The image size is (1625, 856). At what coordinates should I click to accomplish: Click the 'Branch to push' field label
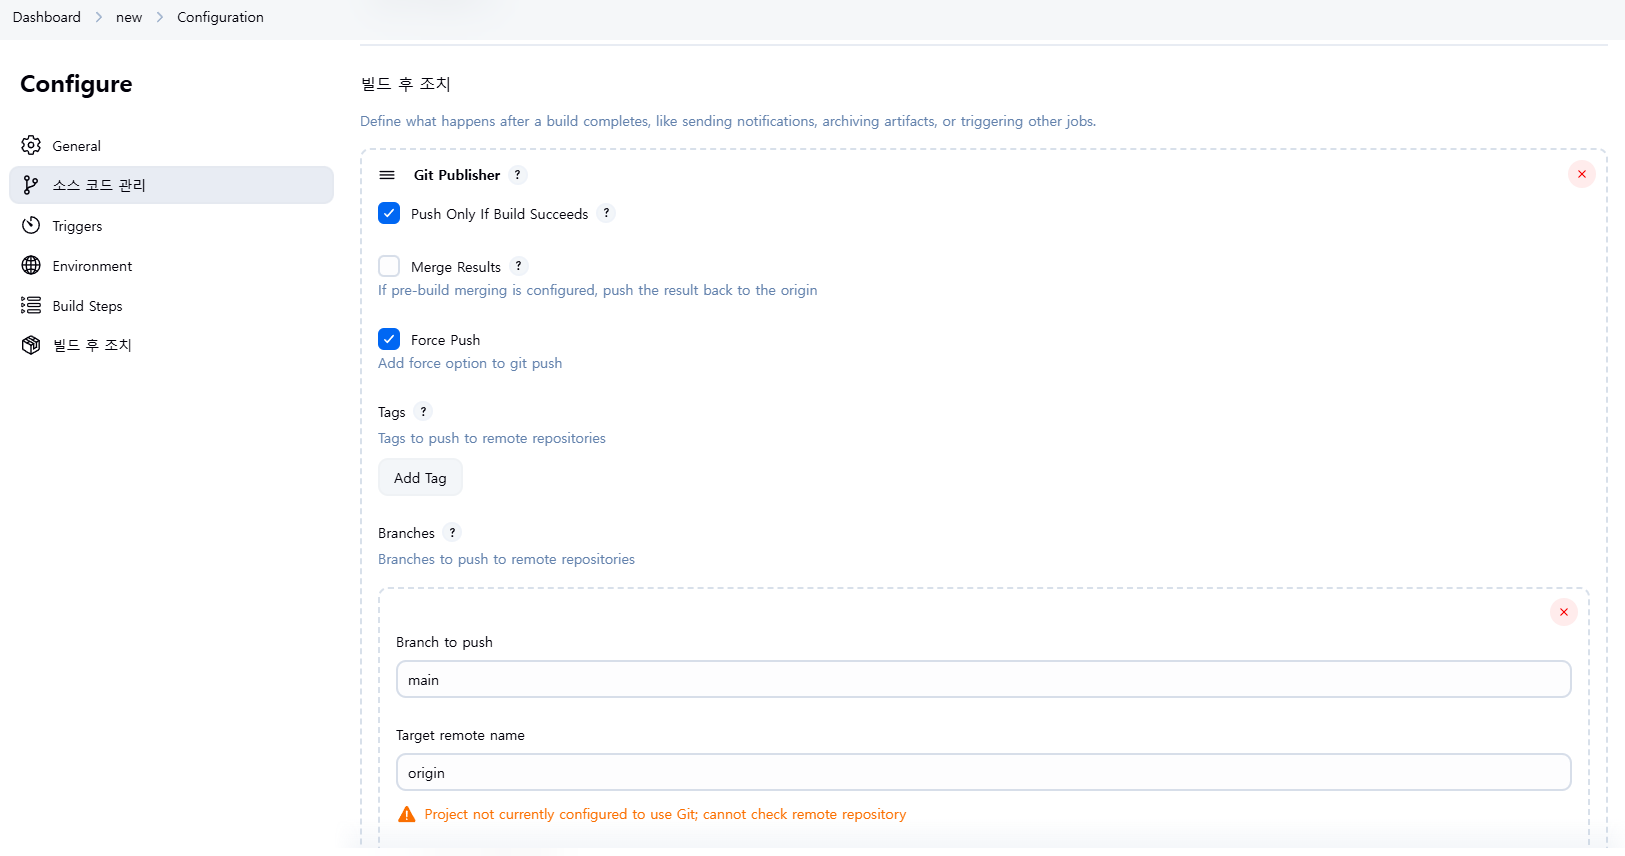[x=444, y=642]
